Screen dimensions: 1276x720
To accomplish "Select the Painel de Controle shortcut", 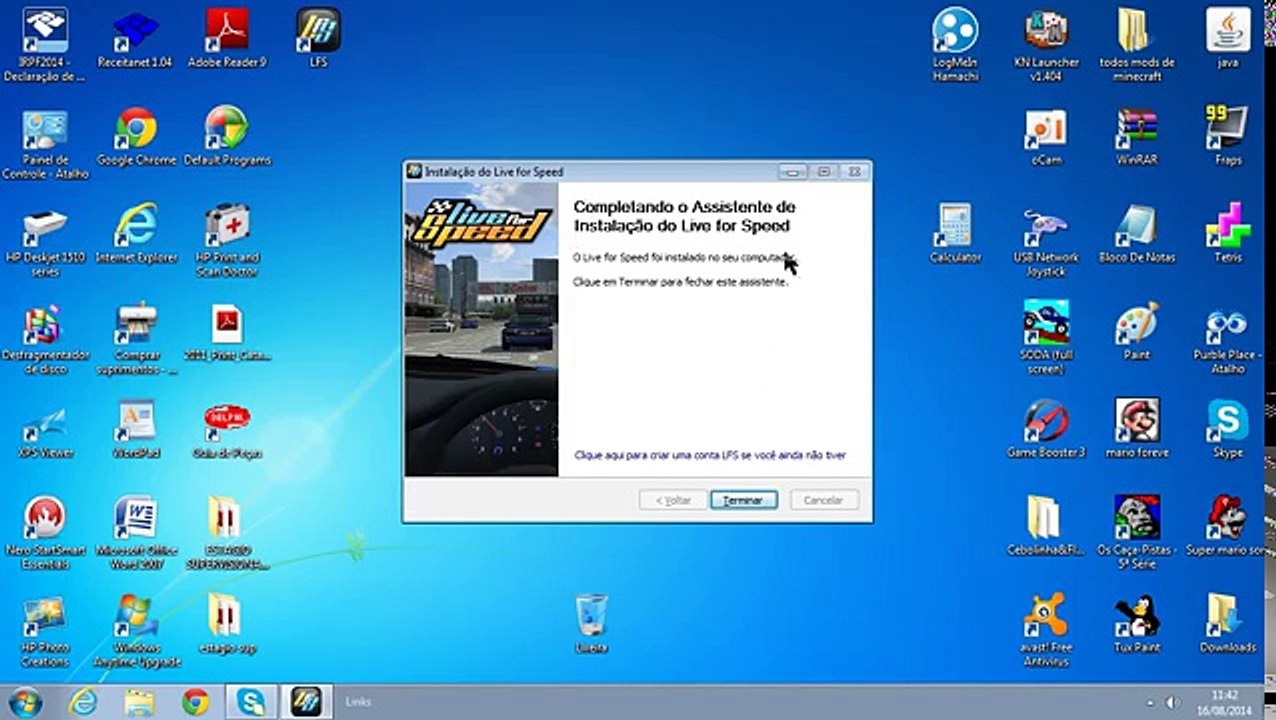I will pyautogui.click(x=44, y=144).
